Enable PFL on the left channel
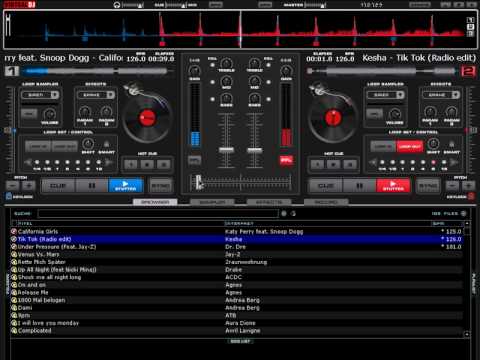 click(x=194, y=161)
